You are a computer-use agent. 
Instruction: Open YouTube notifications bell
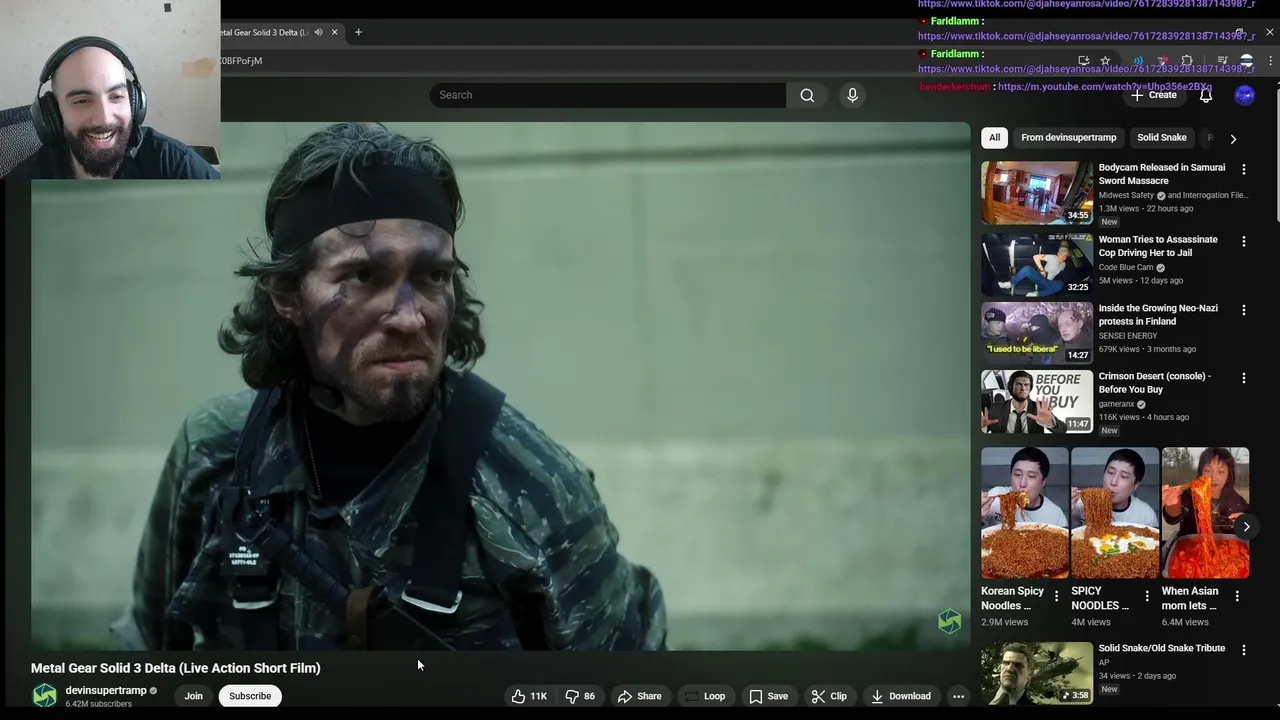coord(1206,95)
